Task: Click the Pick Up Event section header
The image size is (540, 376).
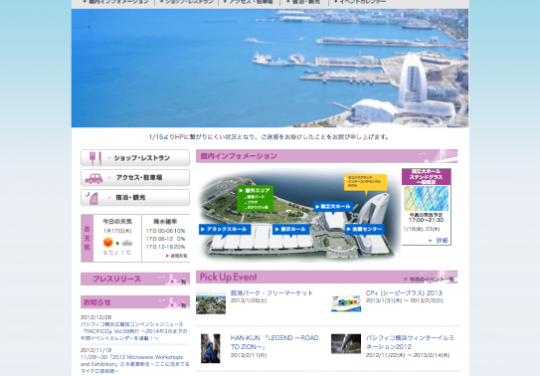Action: coord(327,277)
